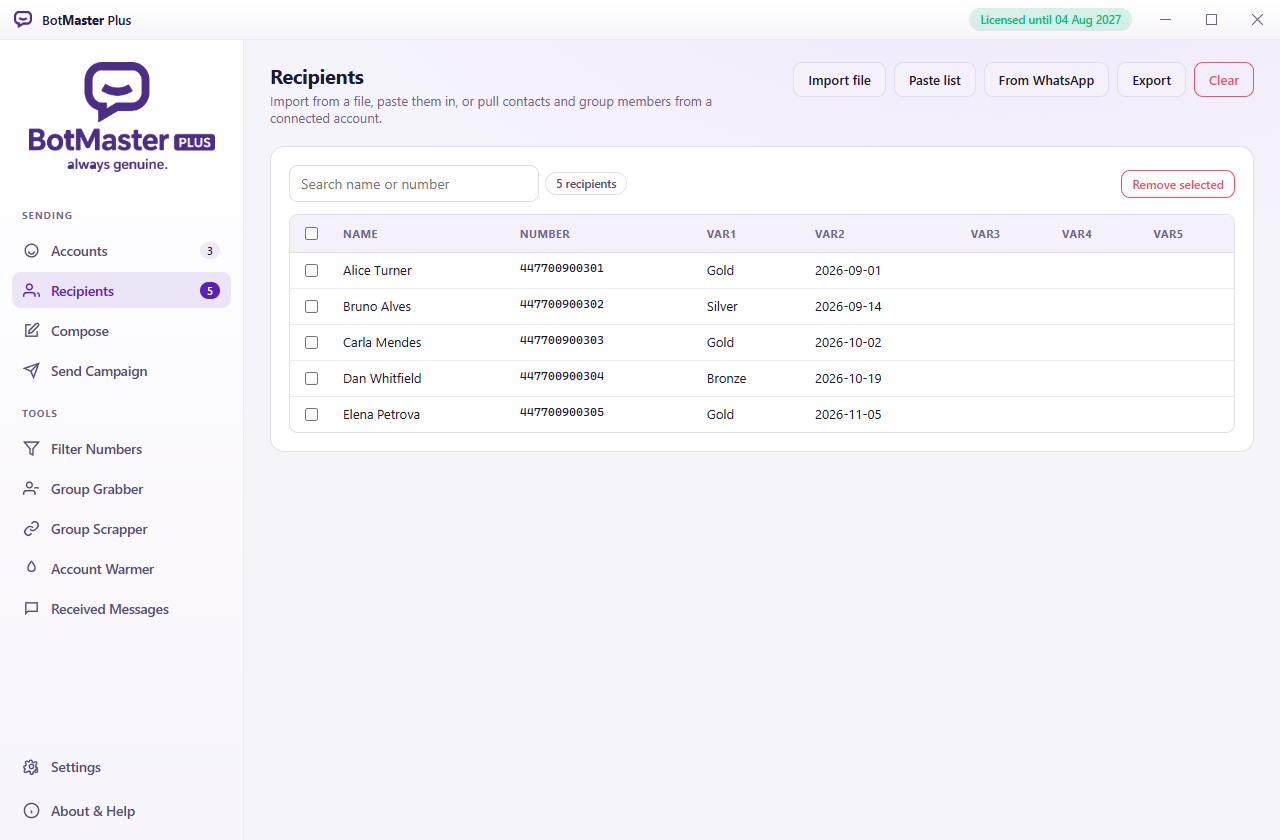The image size is (1280, 840).
Task: Click the NAME column header
Action: tap(360, 234)
